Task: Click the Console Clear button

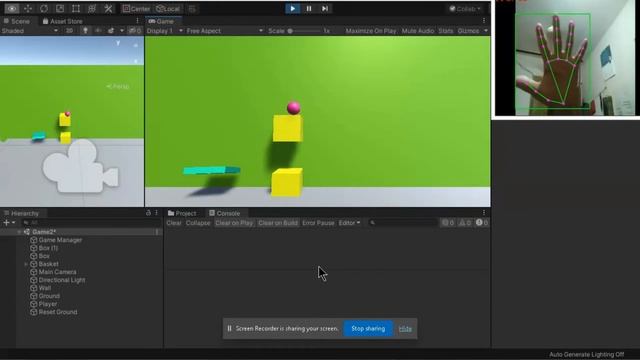Action: coord(173,223)
